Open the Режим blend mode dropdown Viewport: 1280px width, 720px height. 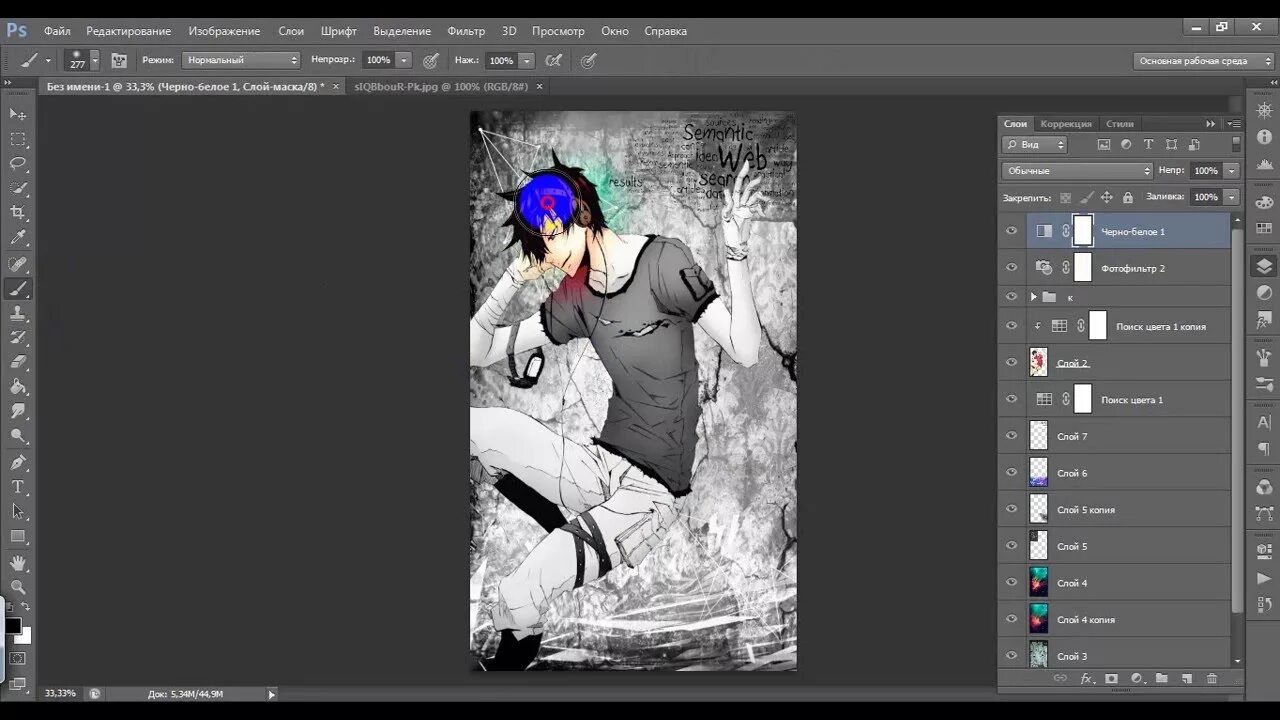point(241,60)
